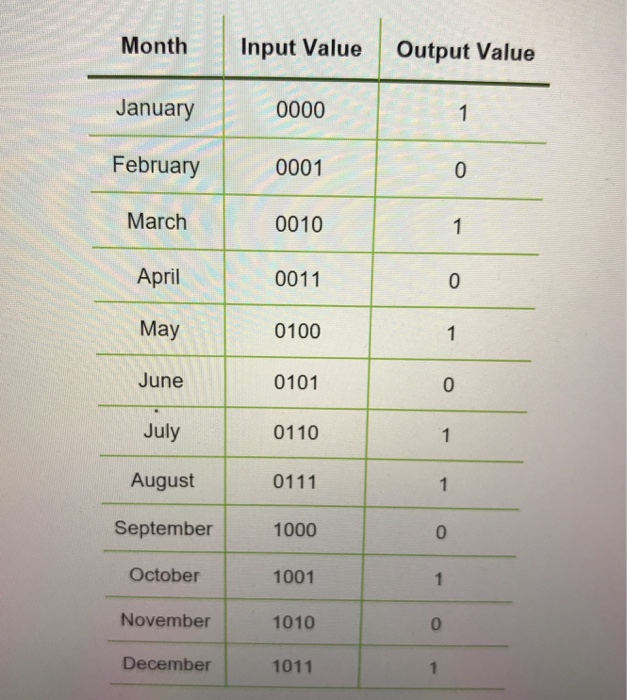Select the 0010 input value for March
Screen dimensions: 627x700
tap(299, 224)
